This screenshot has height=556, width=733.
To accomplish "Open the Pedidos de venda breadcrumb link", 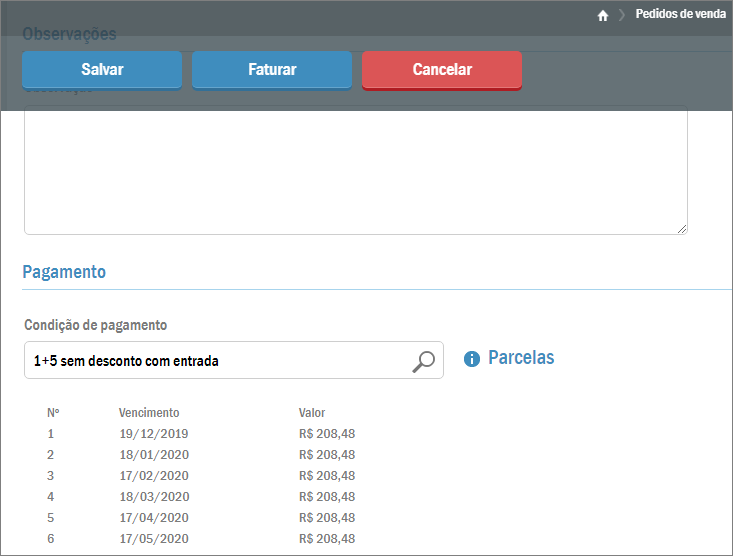I will click(x=680, y=15).
